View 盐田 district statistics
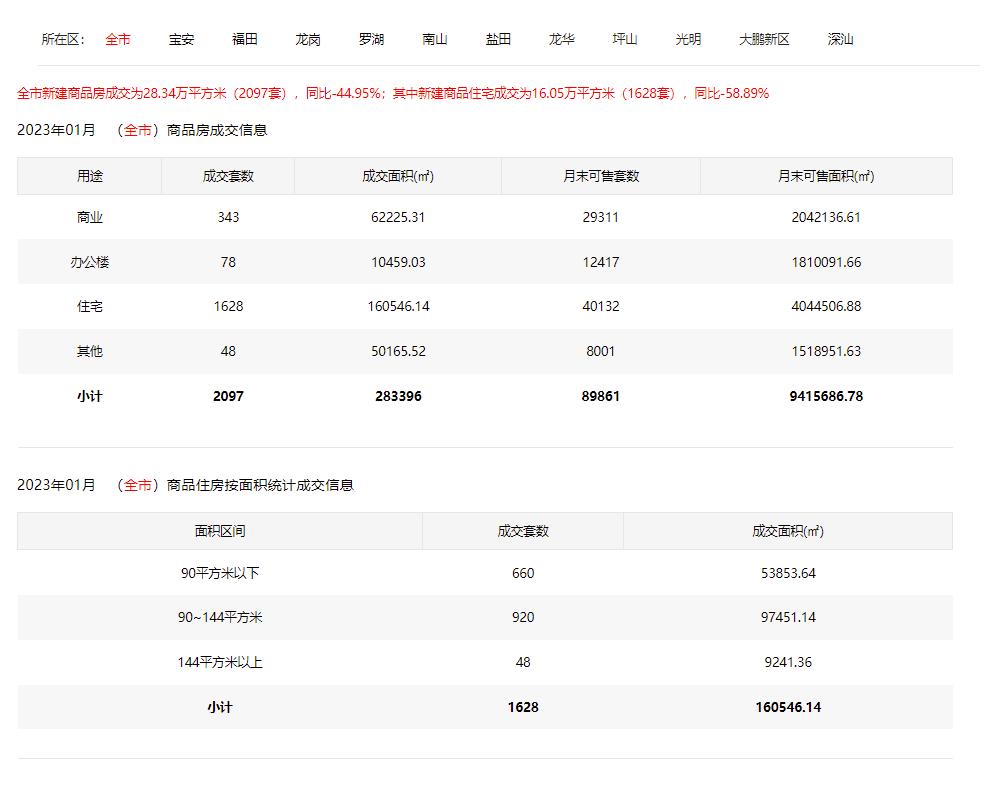 (x=498, y=39)
